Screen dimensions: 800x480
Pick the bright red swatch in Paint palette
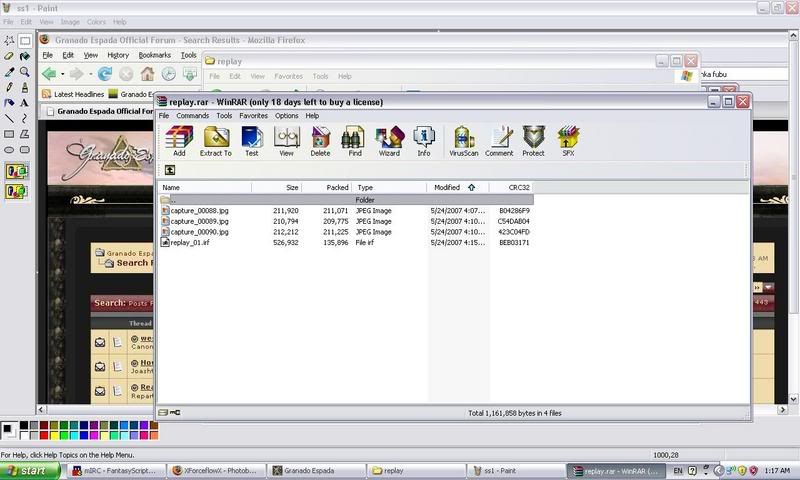[44, 435]
